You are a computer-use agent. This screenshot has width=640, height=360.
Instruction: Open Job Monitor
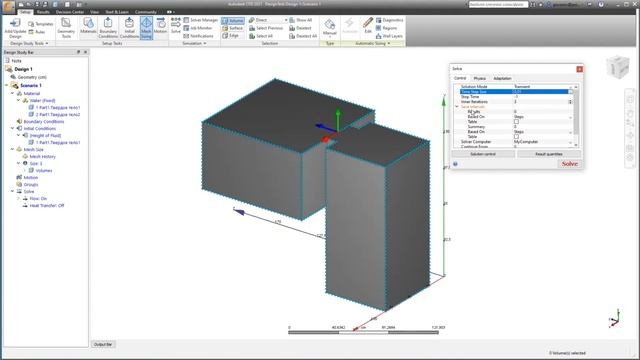tap(198, 28)
